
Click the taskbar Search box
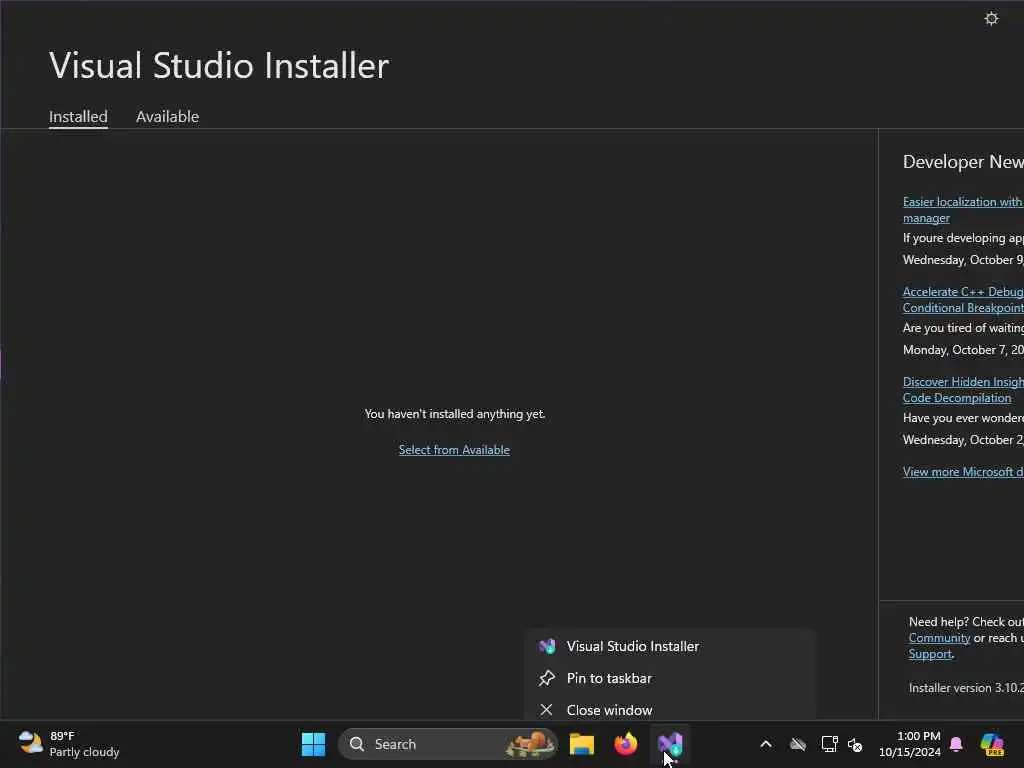(x=447, y=744)
